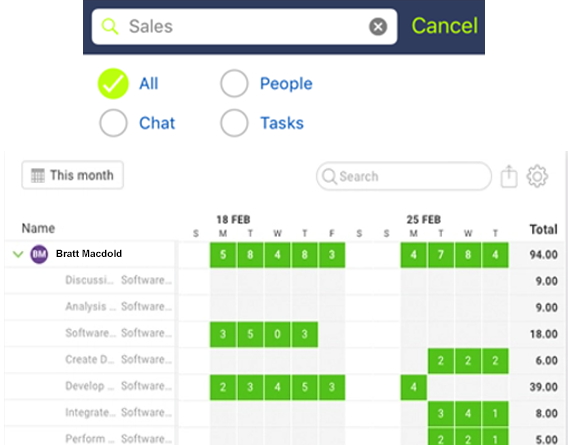Select the All filter option
This screenshot has height=445, width=568.
tap(113, 84)
